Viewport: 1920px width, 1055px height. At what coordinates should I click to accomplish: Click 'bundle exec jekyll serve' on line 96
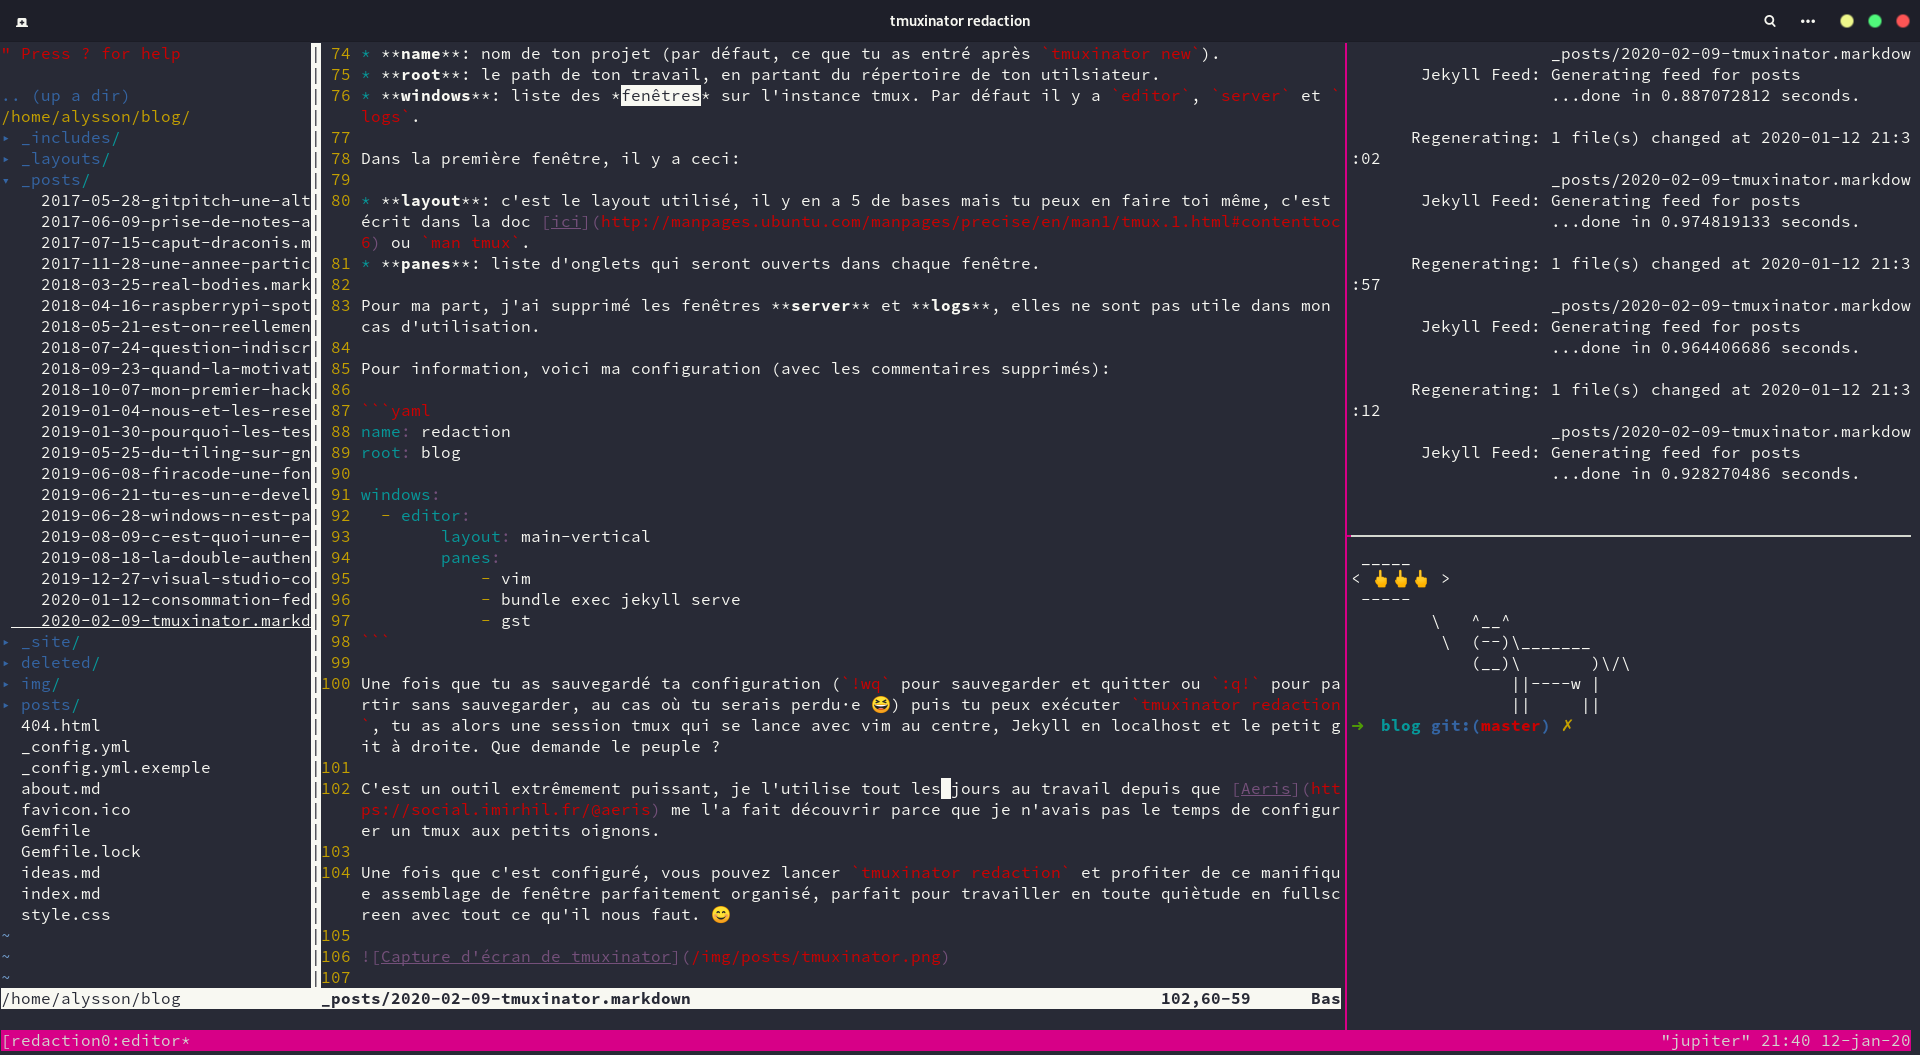click(621, 600)
